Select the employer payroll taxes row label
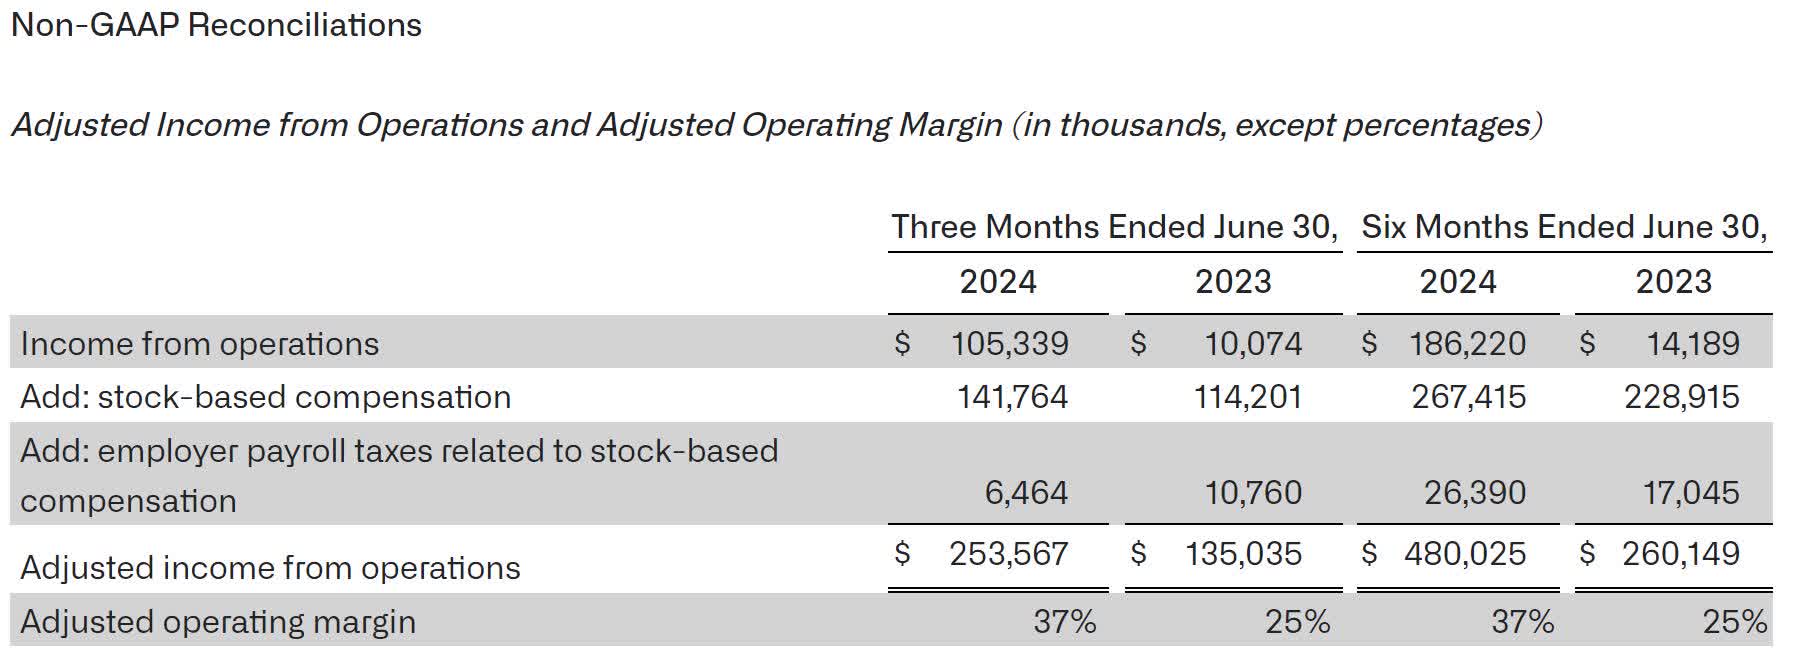1797x665 pixels. 398,475
